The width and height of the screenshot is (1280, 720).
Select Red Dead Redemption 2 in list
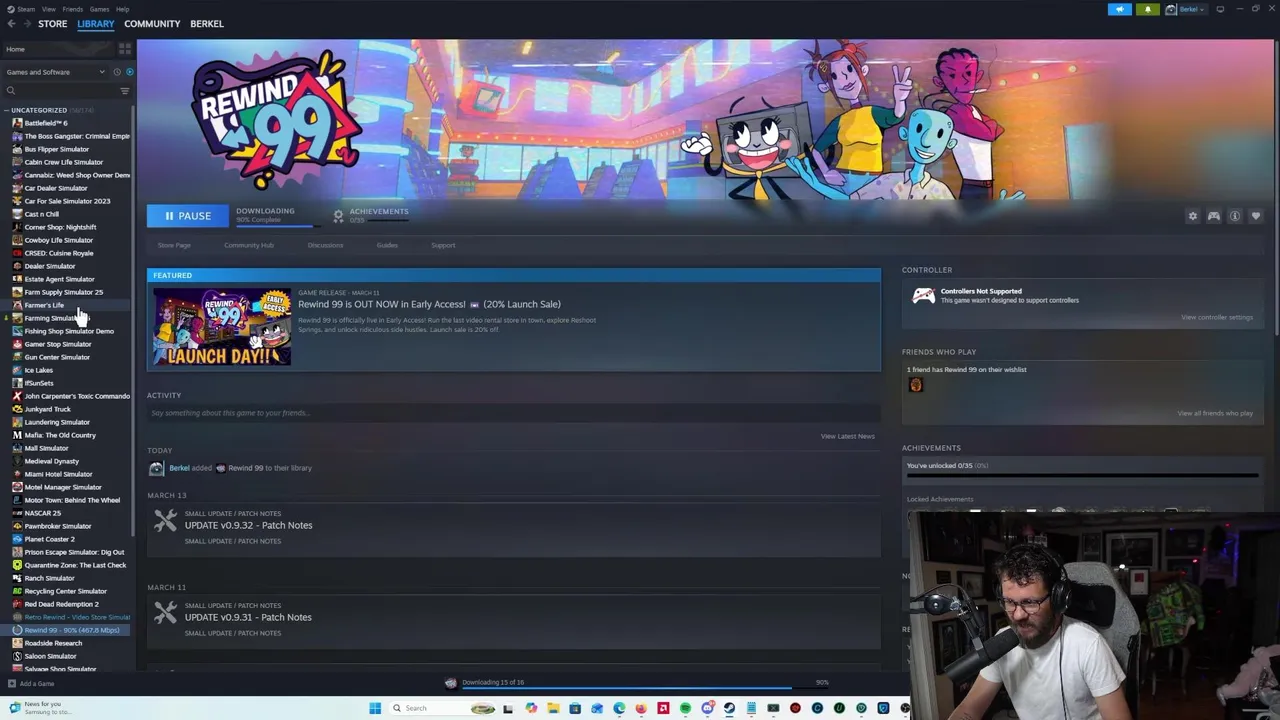(61, 604)
